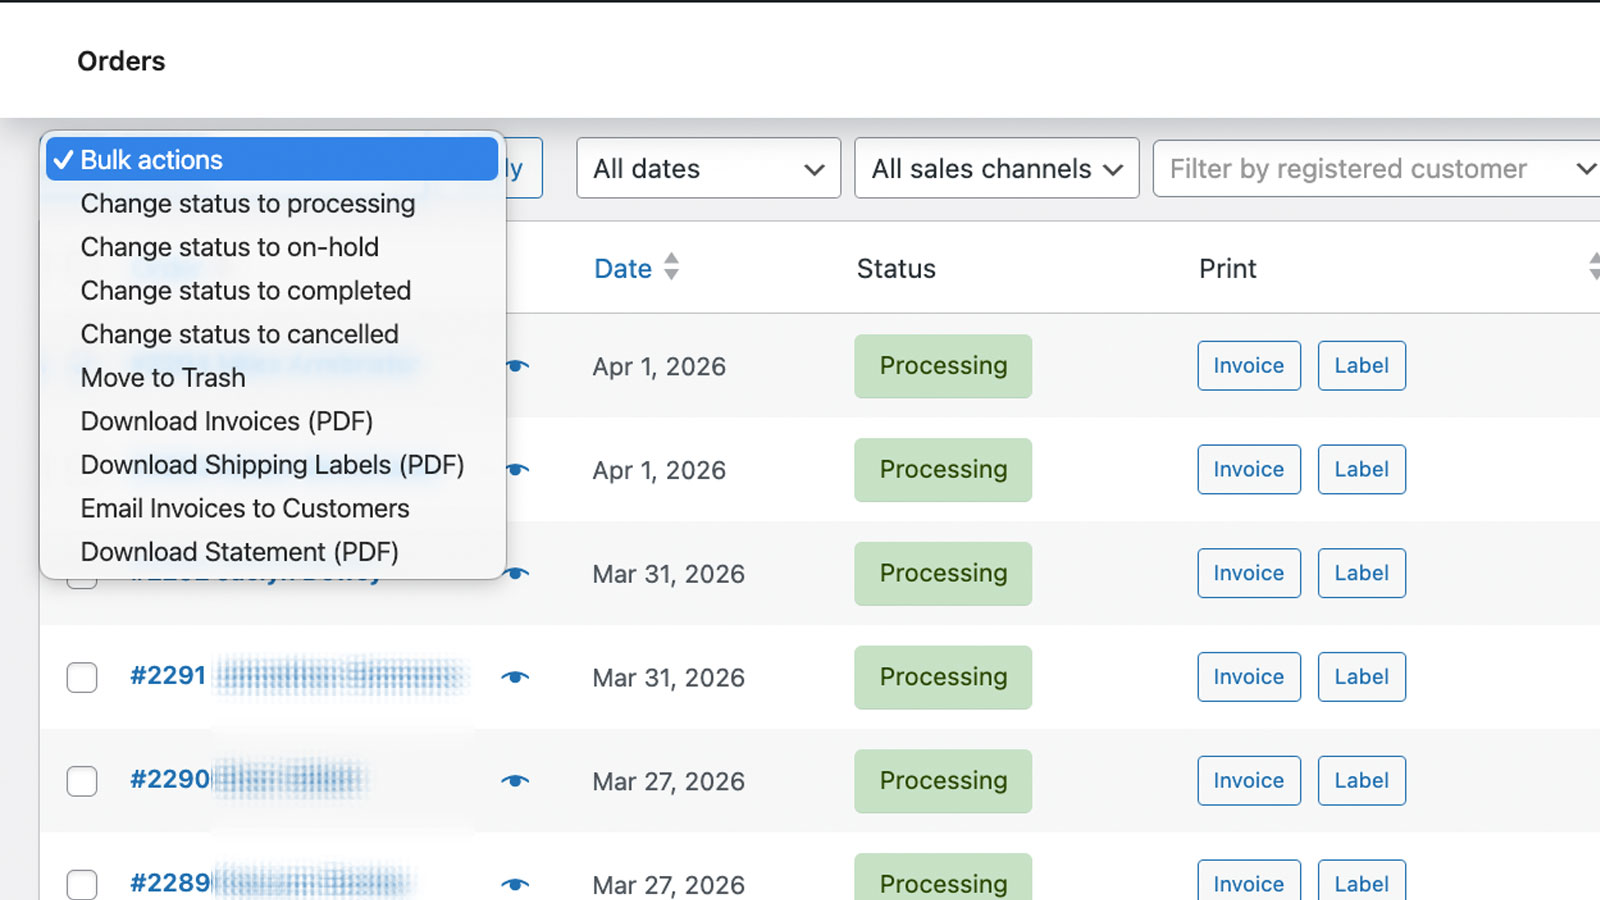Viewport: 1600px width, 900px height.
Task: Click the Processing status badge for order #2291
Action: 942,677
